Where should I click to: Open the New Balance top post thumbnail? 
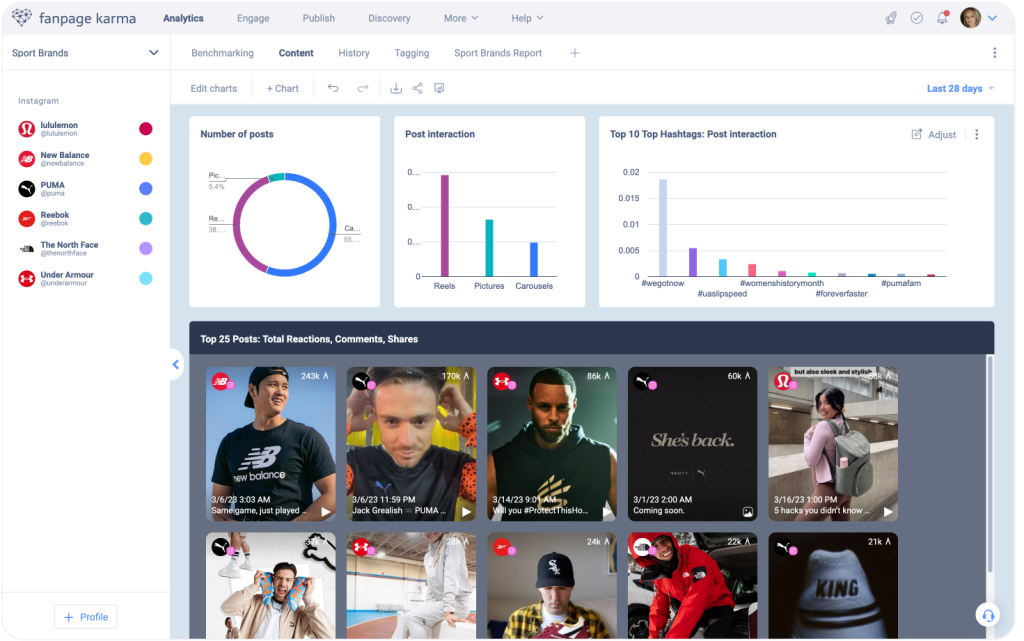tap(271, 444)
